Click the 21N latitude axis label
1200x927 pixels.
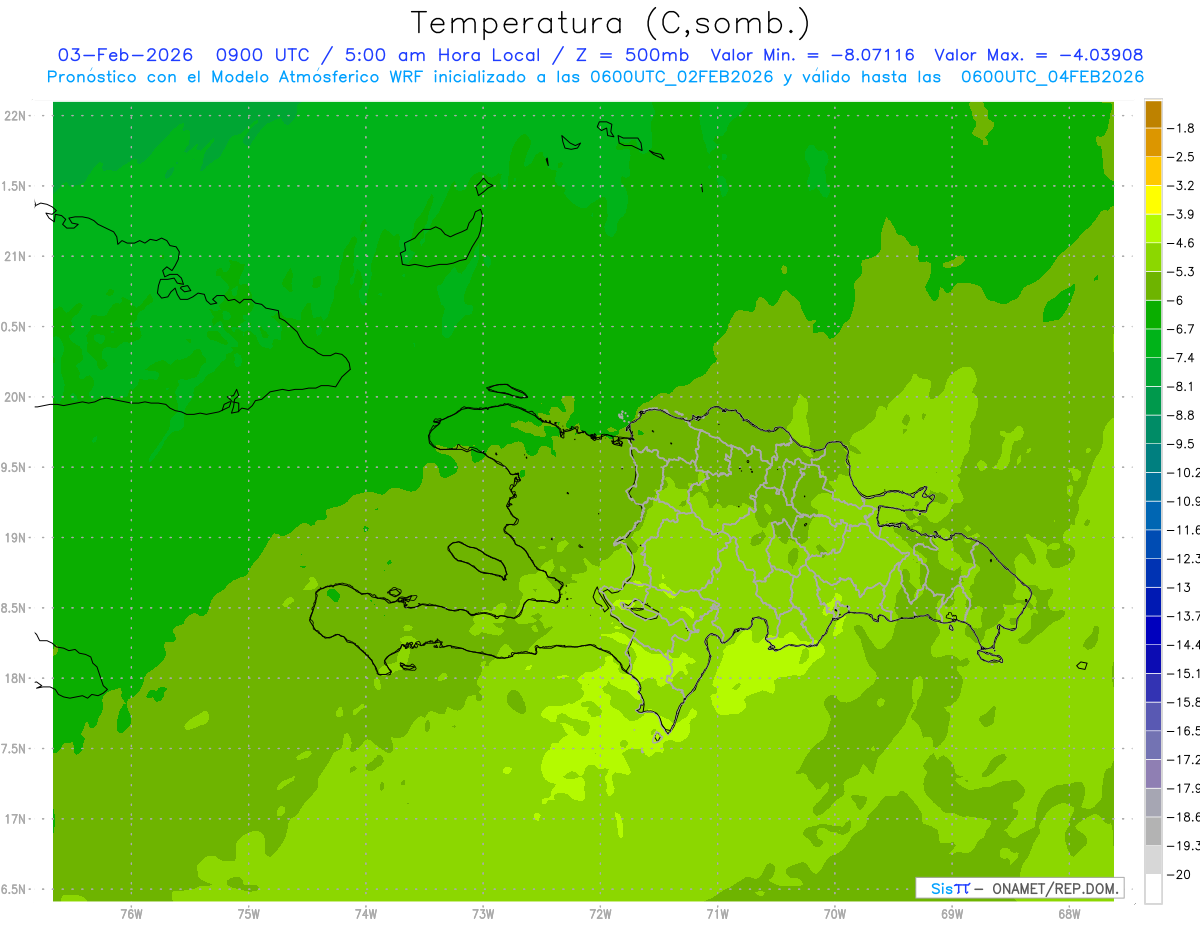[17, 257]
